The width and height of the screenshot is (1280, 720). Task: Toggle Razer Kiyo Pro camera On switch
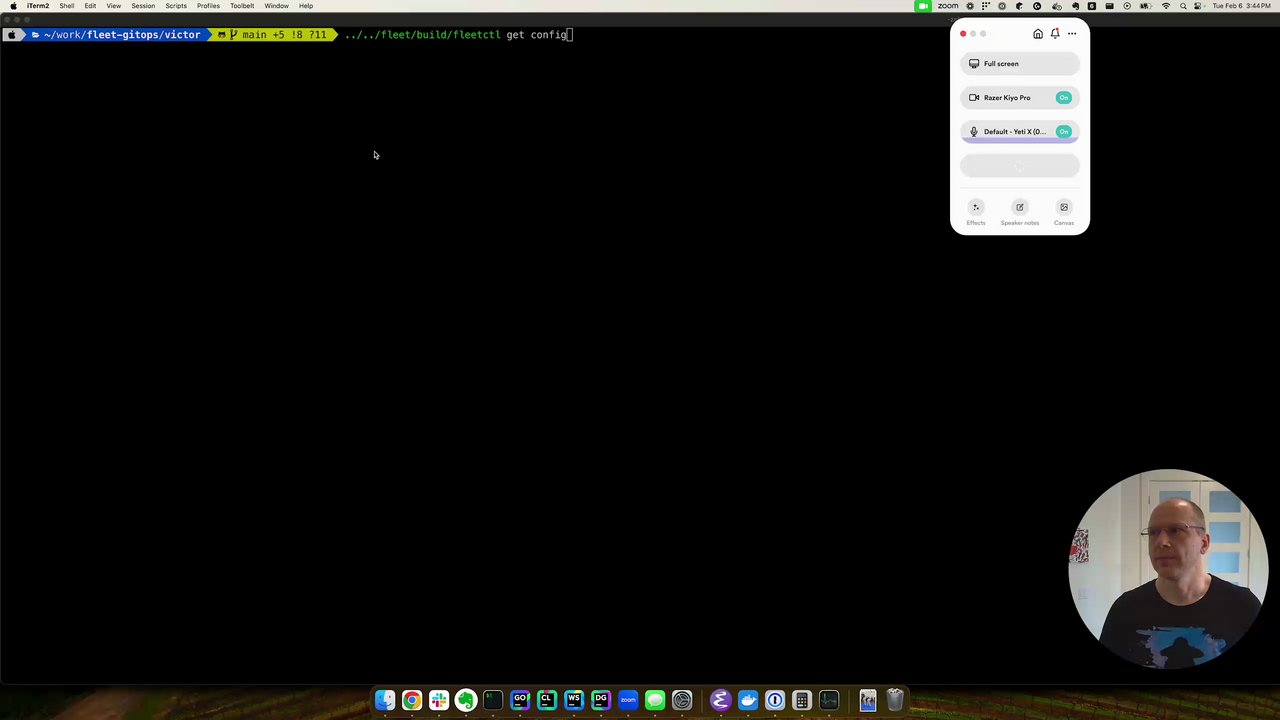coord(1064,98)
